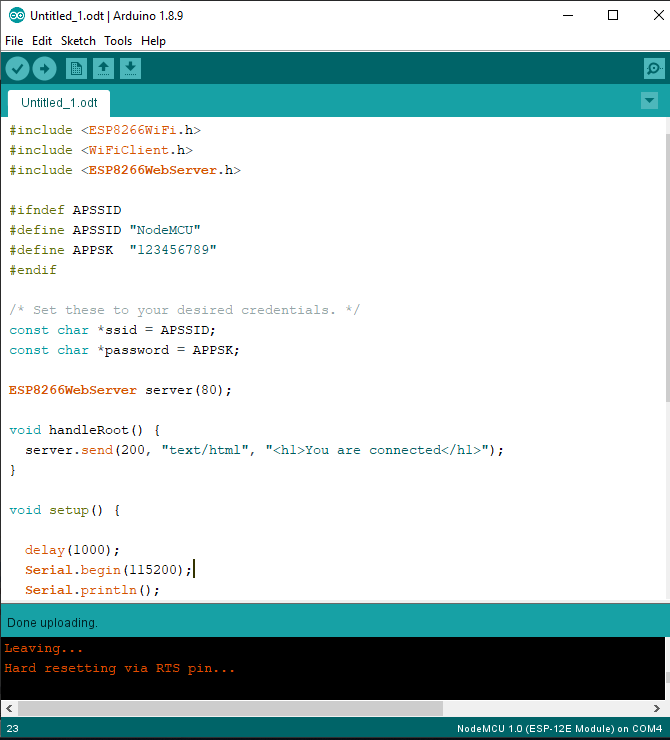This screenshot has height=740, width=670.
Task: Click the server(80) declaration line
Action: [x=120, y=390]
